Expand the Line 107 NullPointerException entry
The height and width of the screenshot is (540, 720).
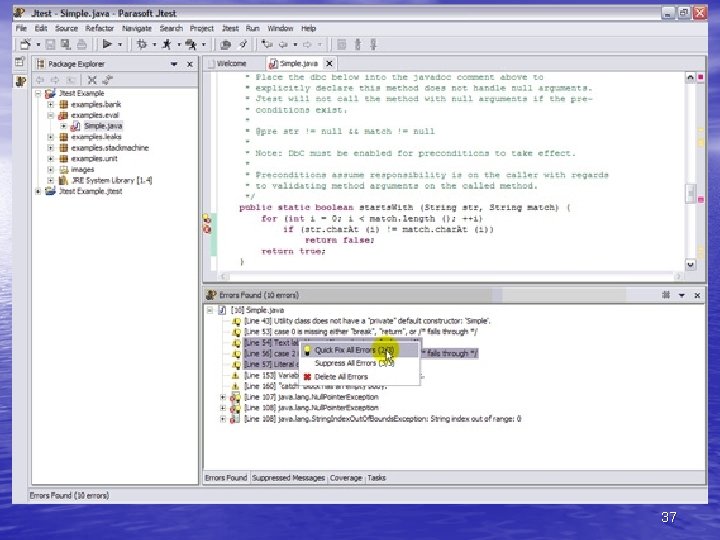(223, 397)
